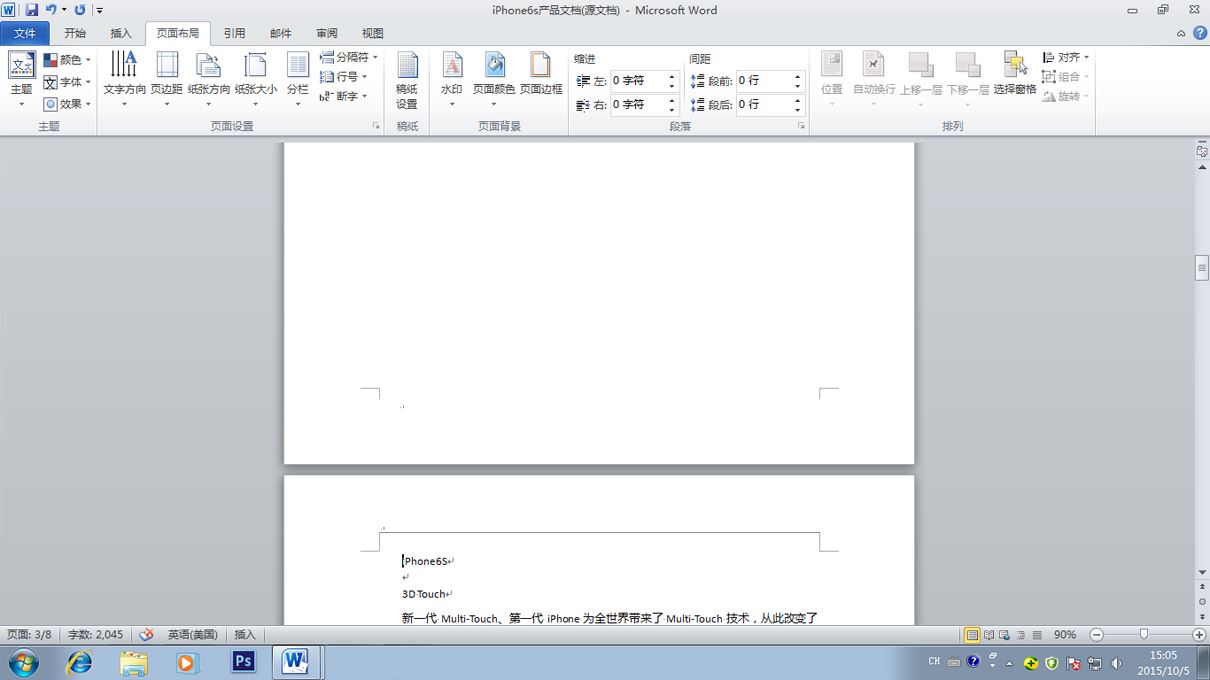1210x680 pixels.
Task: Increase 段后 spacing after with up stepper
Action: pos(798,100)
